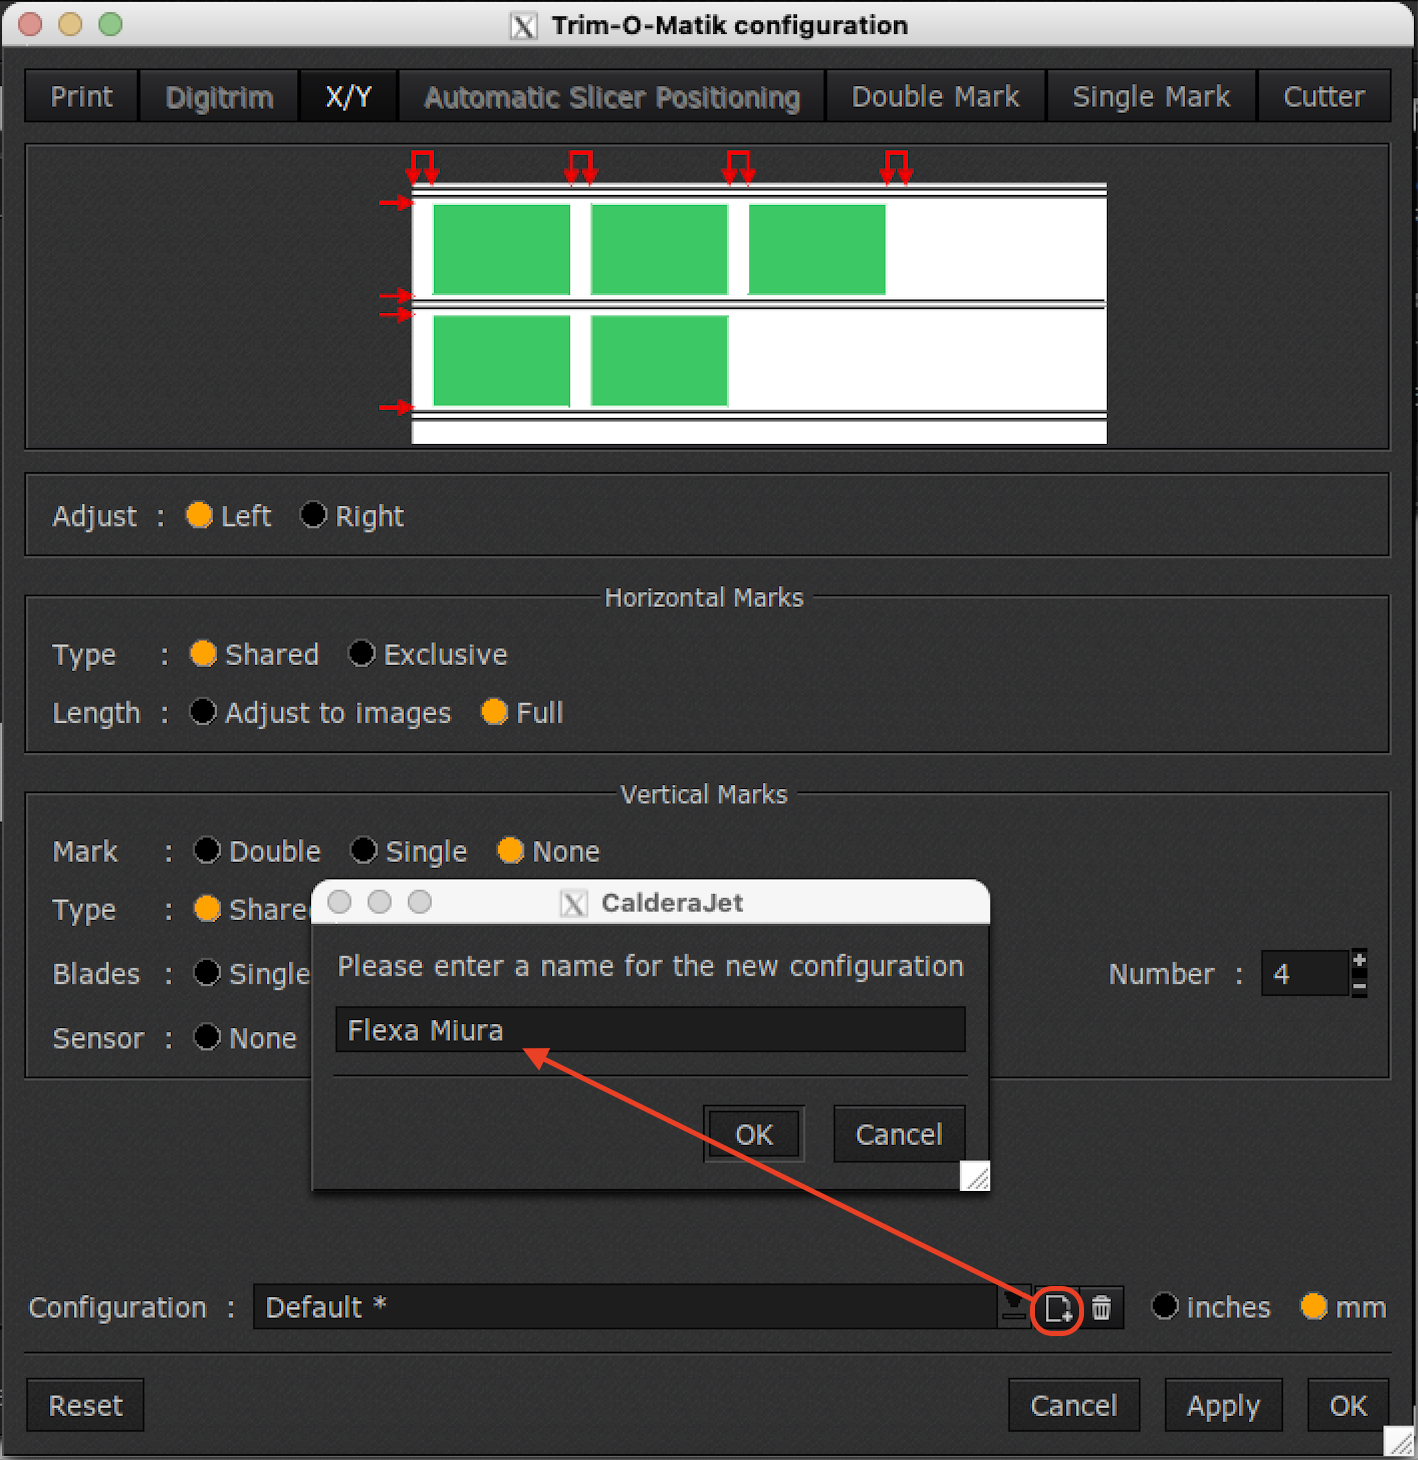Select Adjust to images length option
The width and height of the screenshot is (1418, 1460).
point(204,712)
